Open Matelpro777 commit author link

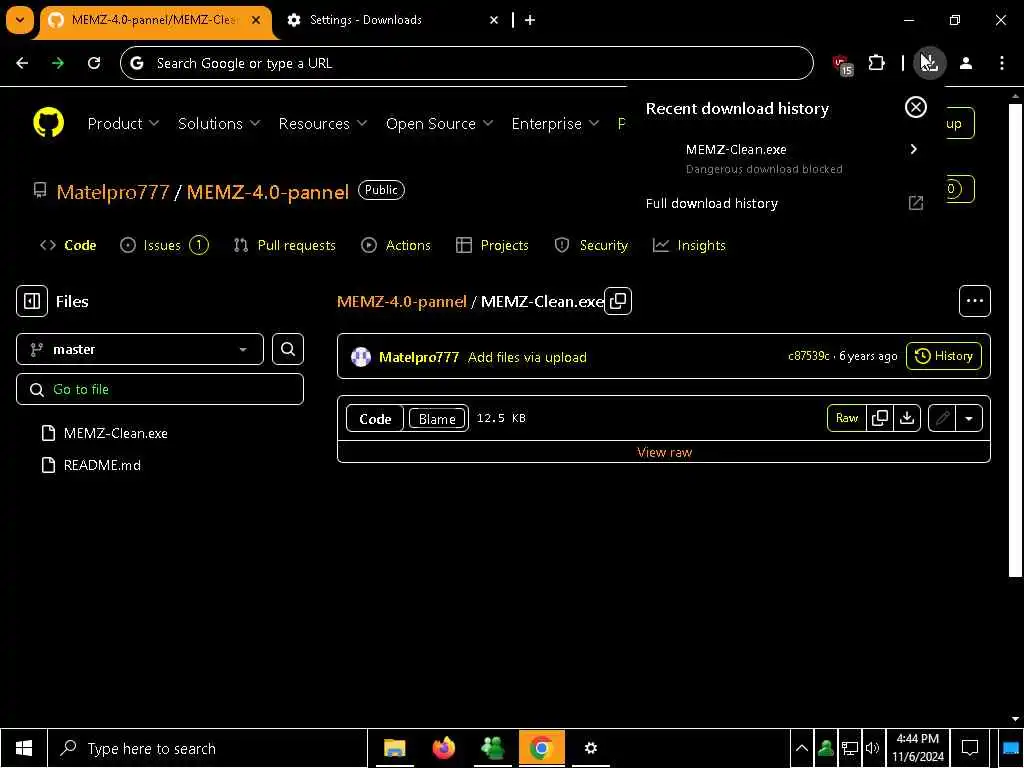coord(419,357)
